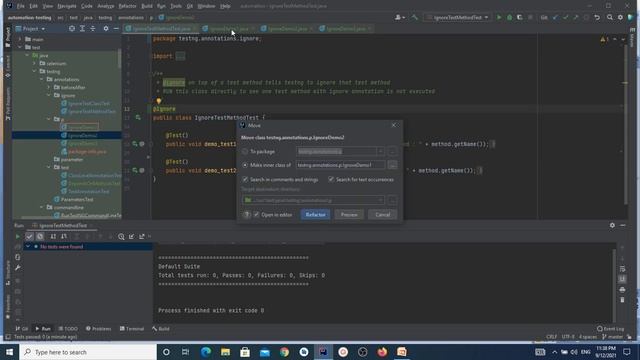
Task: Click the master branch in status bar
Action: point(613,337)
